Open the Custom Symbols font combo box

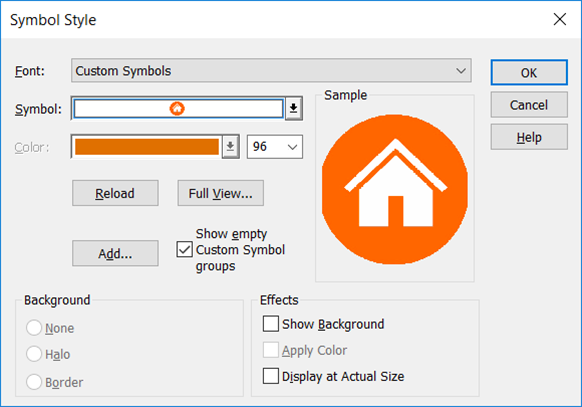point(271,70)
